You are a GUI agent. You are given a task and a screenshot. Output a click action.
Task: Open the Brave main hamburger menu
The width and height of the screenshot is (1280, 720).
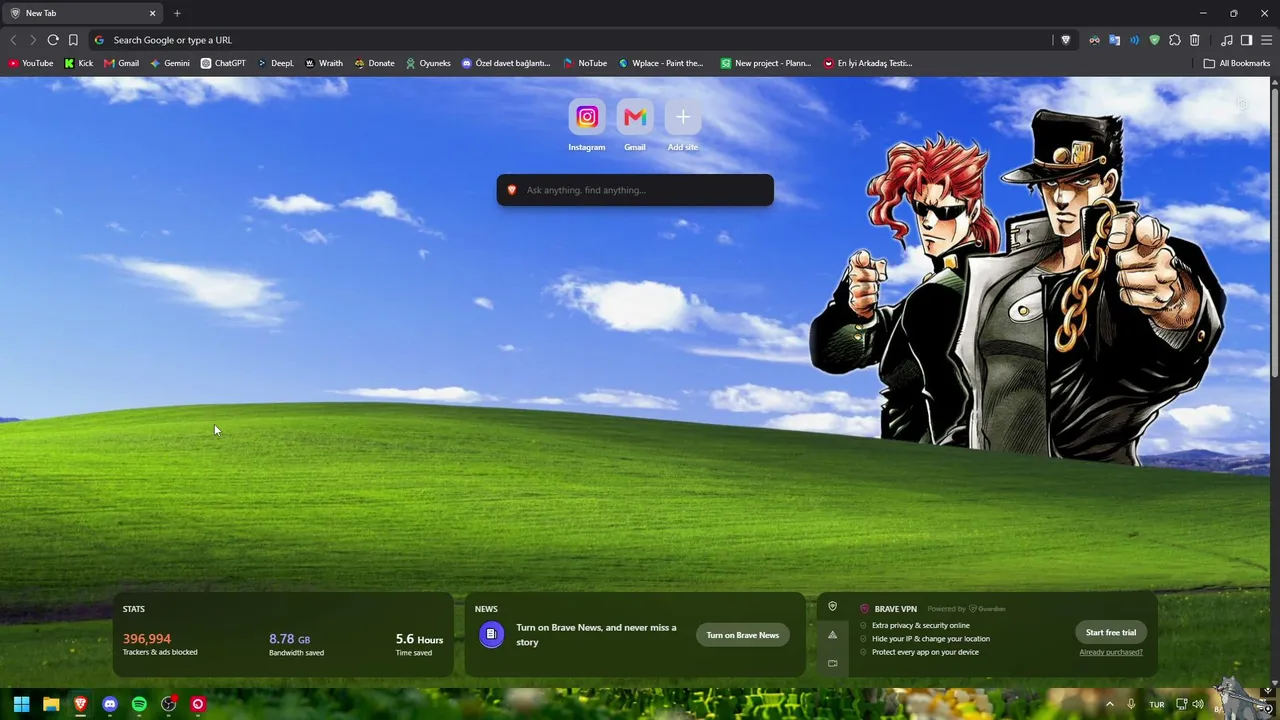click(1267, 40)
